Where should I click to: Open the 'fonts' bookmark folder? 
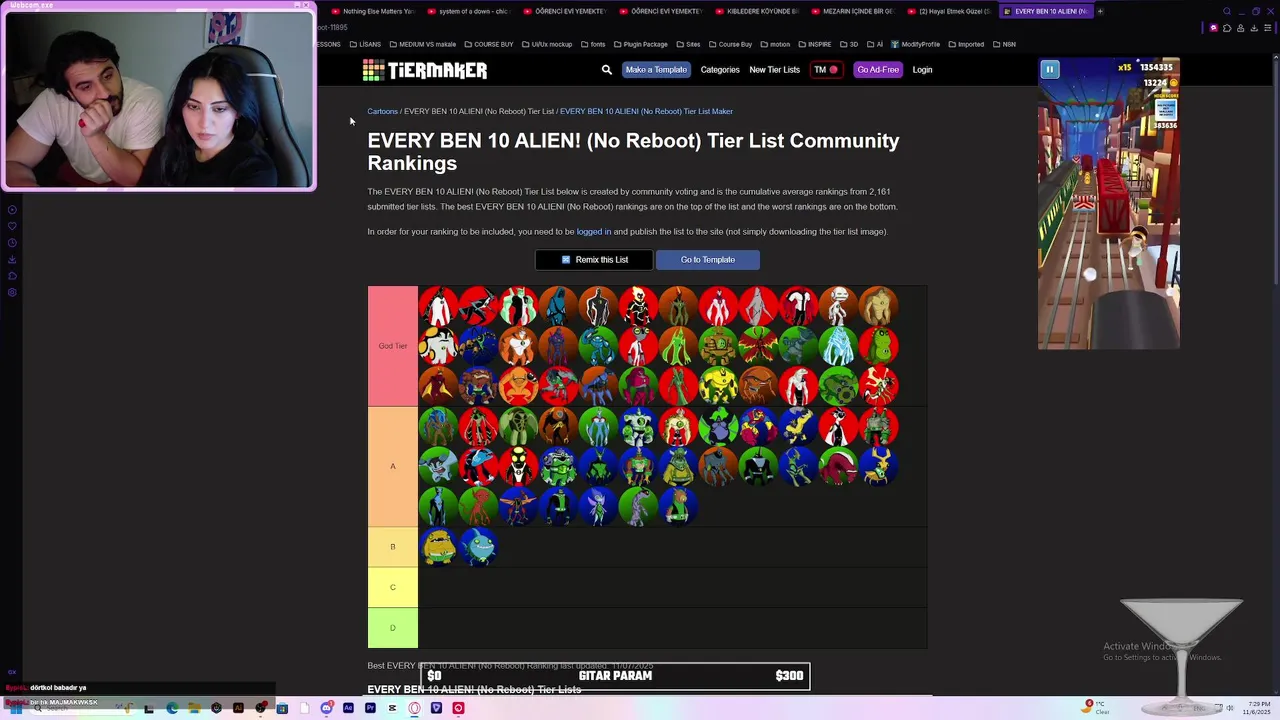(x=593, y=44)
